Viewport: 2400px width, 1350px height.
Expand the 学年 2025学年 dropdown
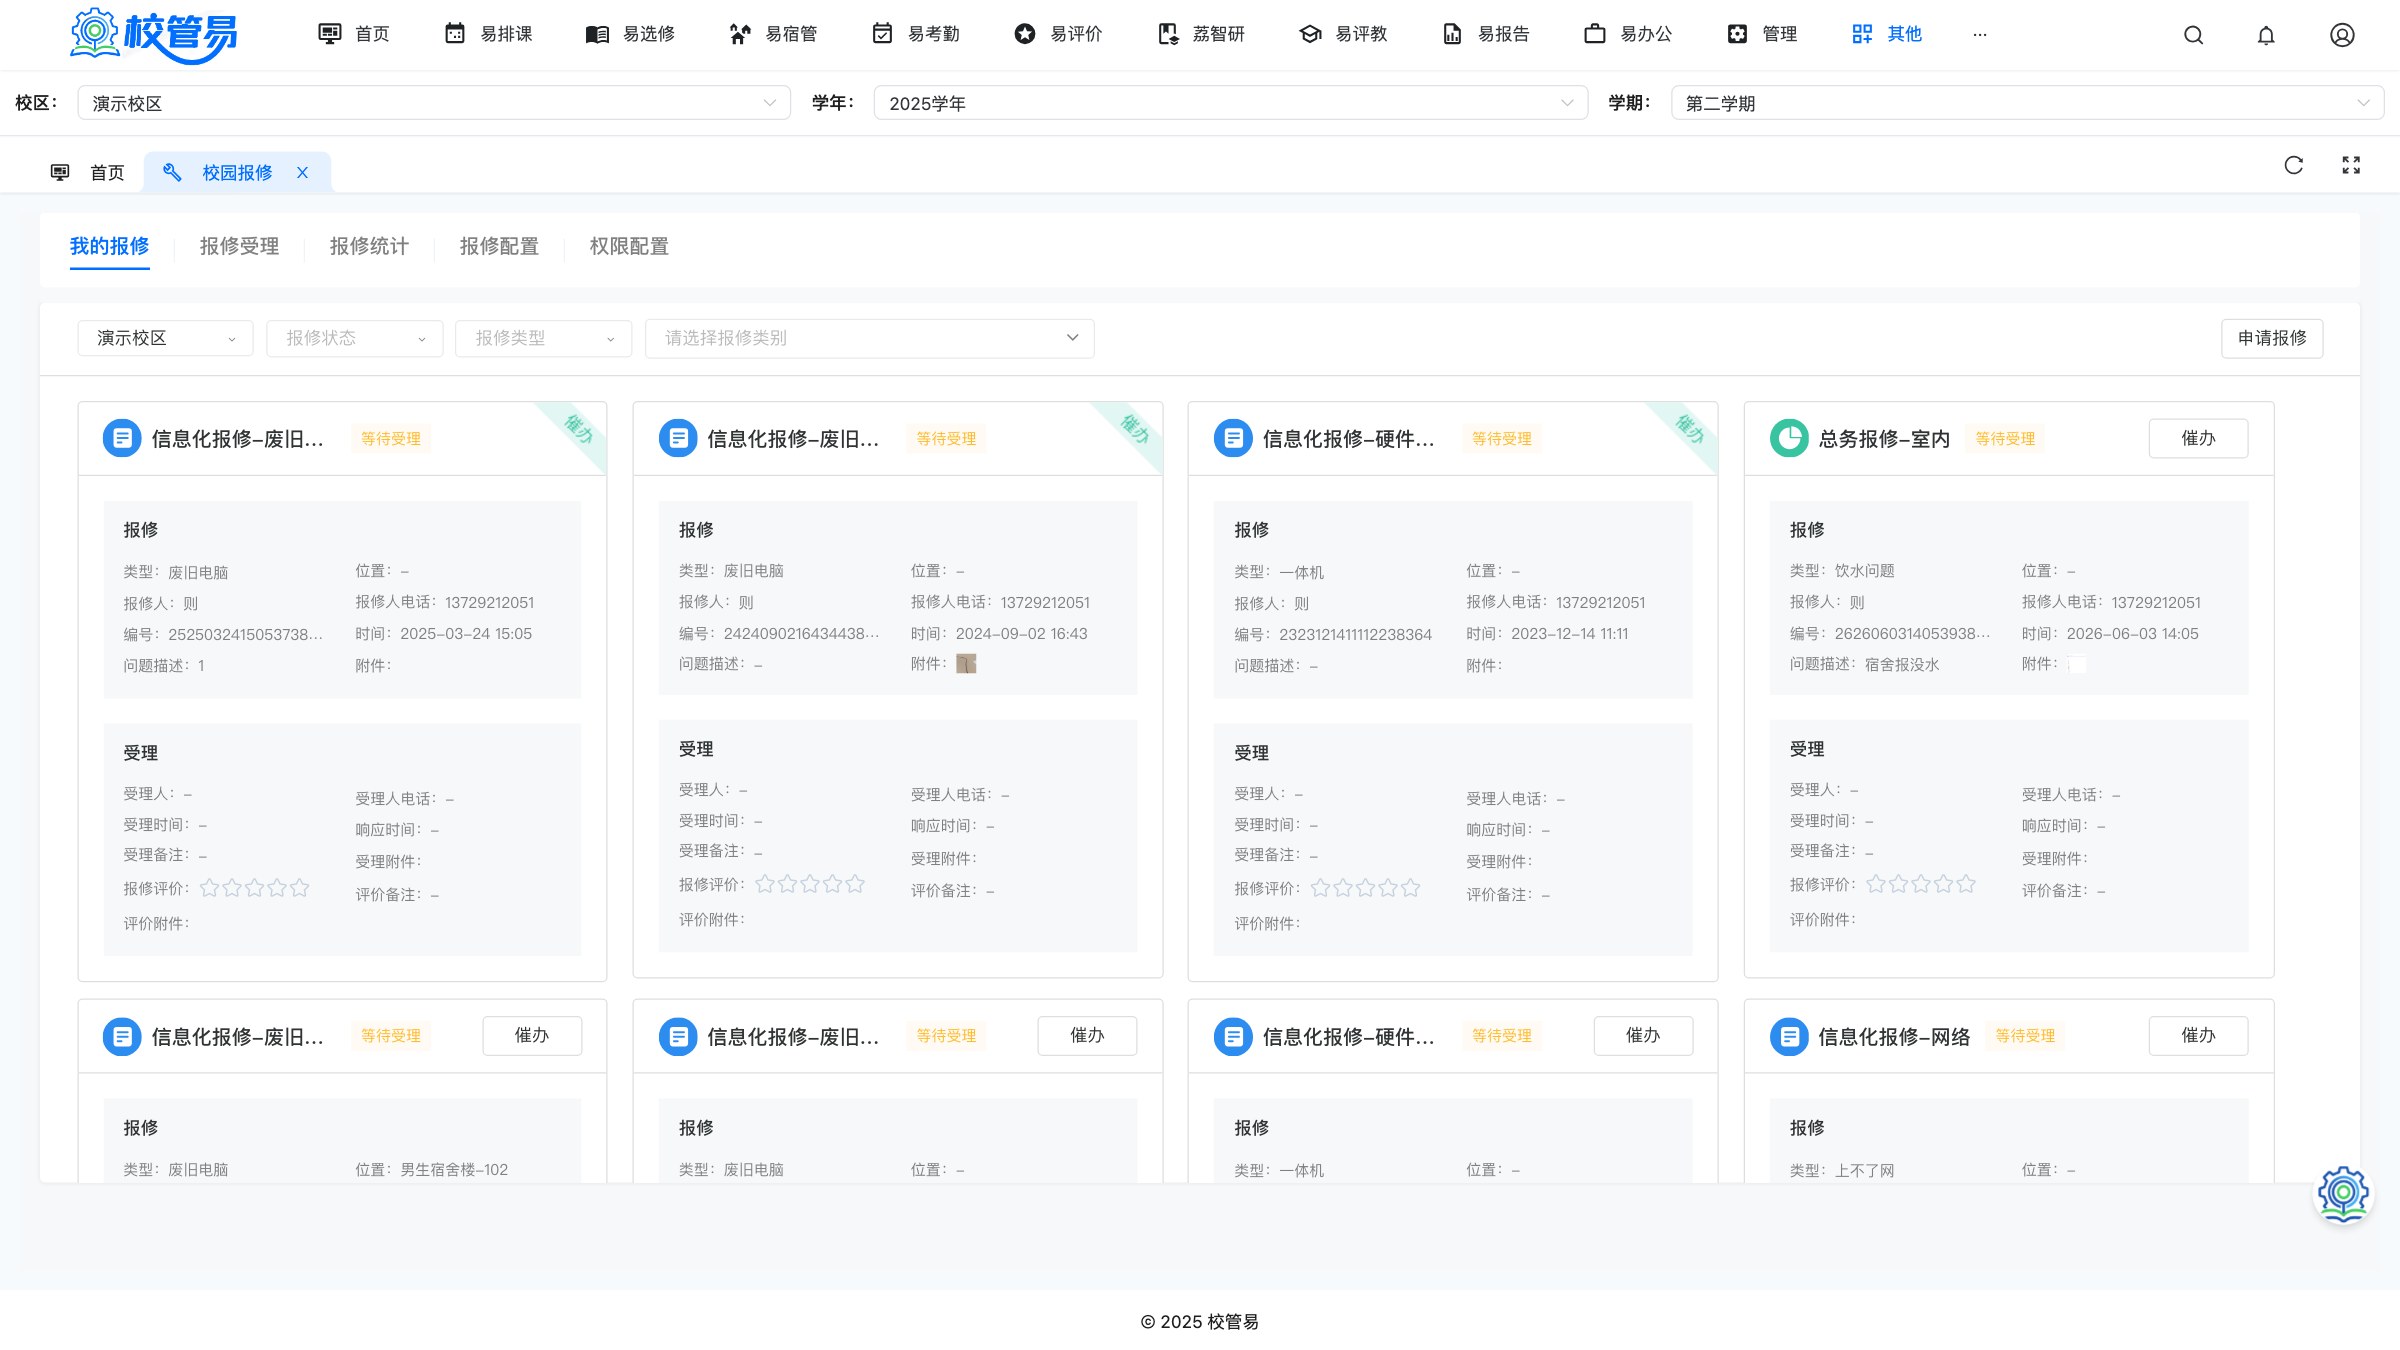[1231, 103]
